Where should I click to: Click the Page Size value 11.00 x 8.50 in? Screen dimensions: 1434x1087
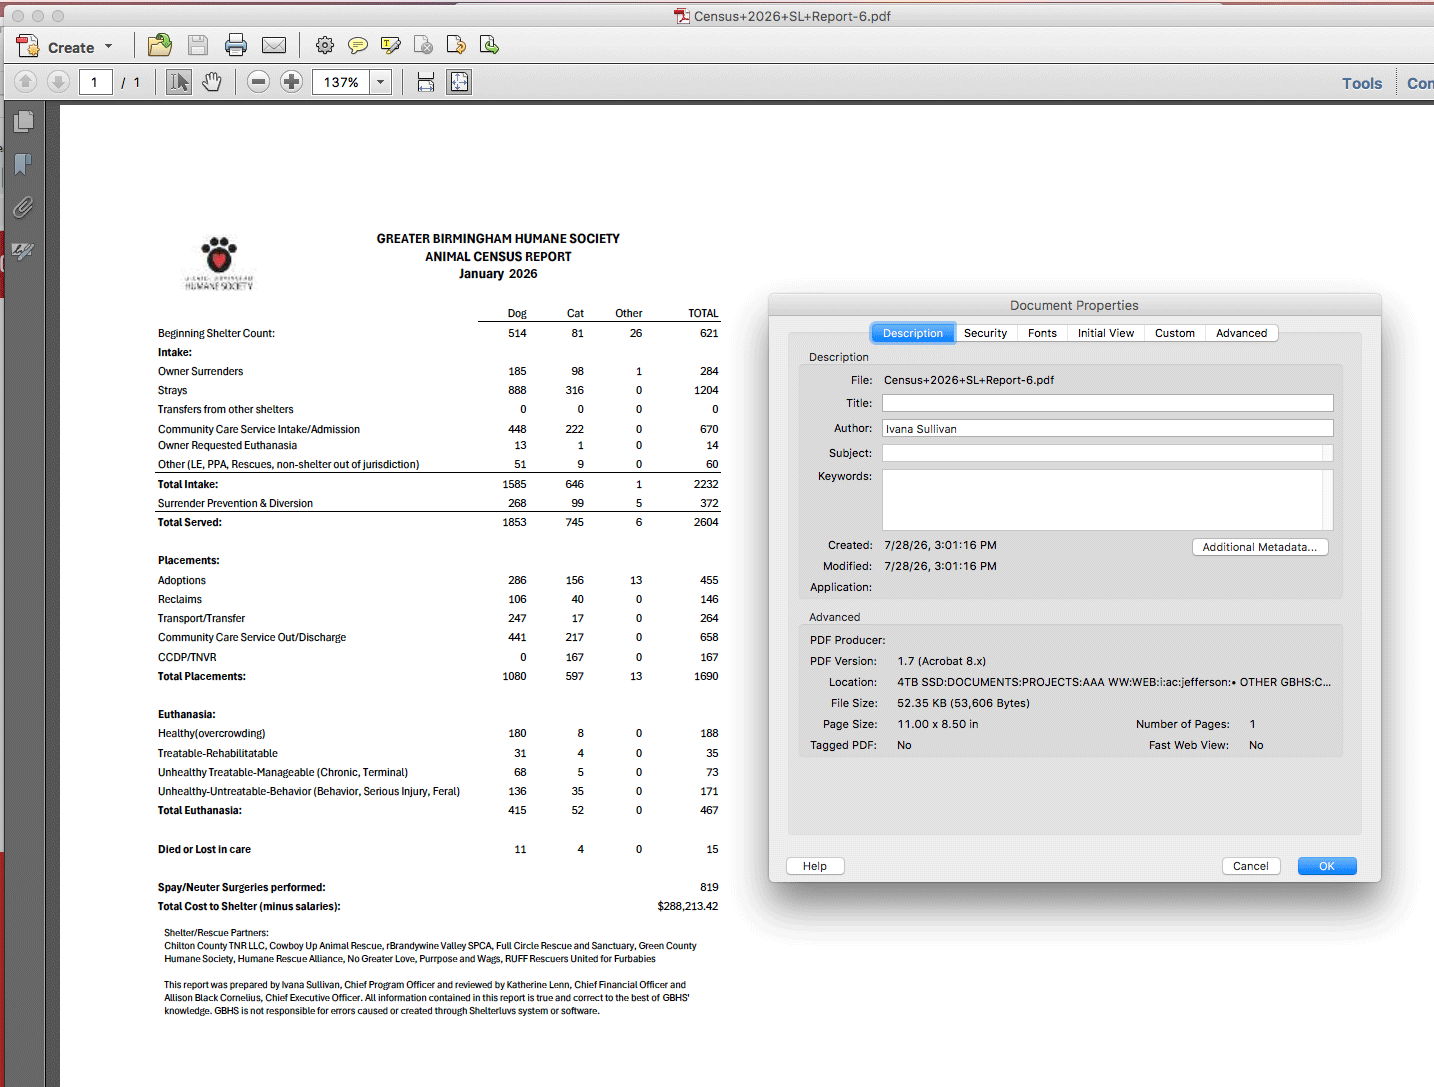coord(938,724)
